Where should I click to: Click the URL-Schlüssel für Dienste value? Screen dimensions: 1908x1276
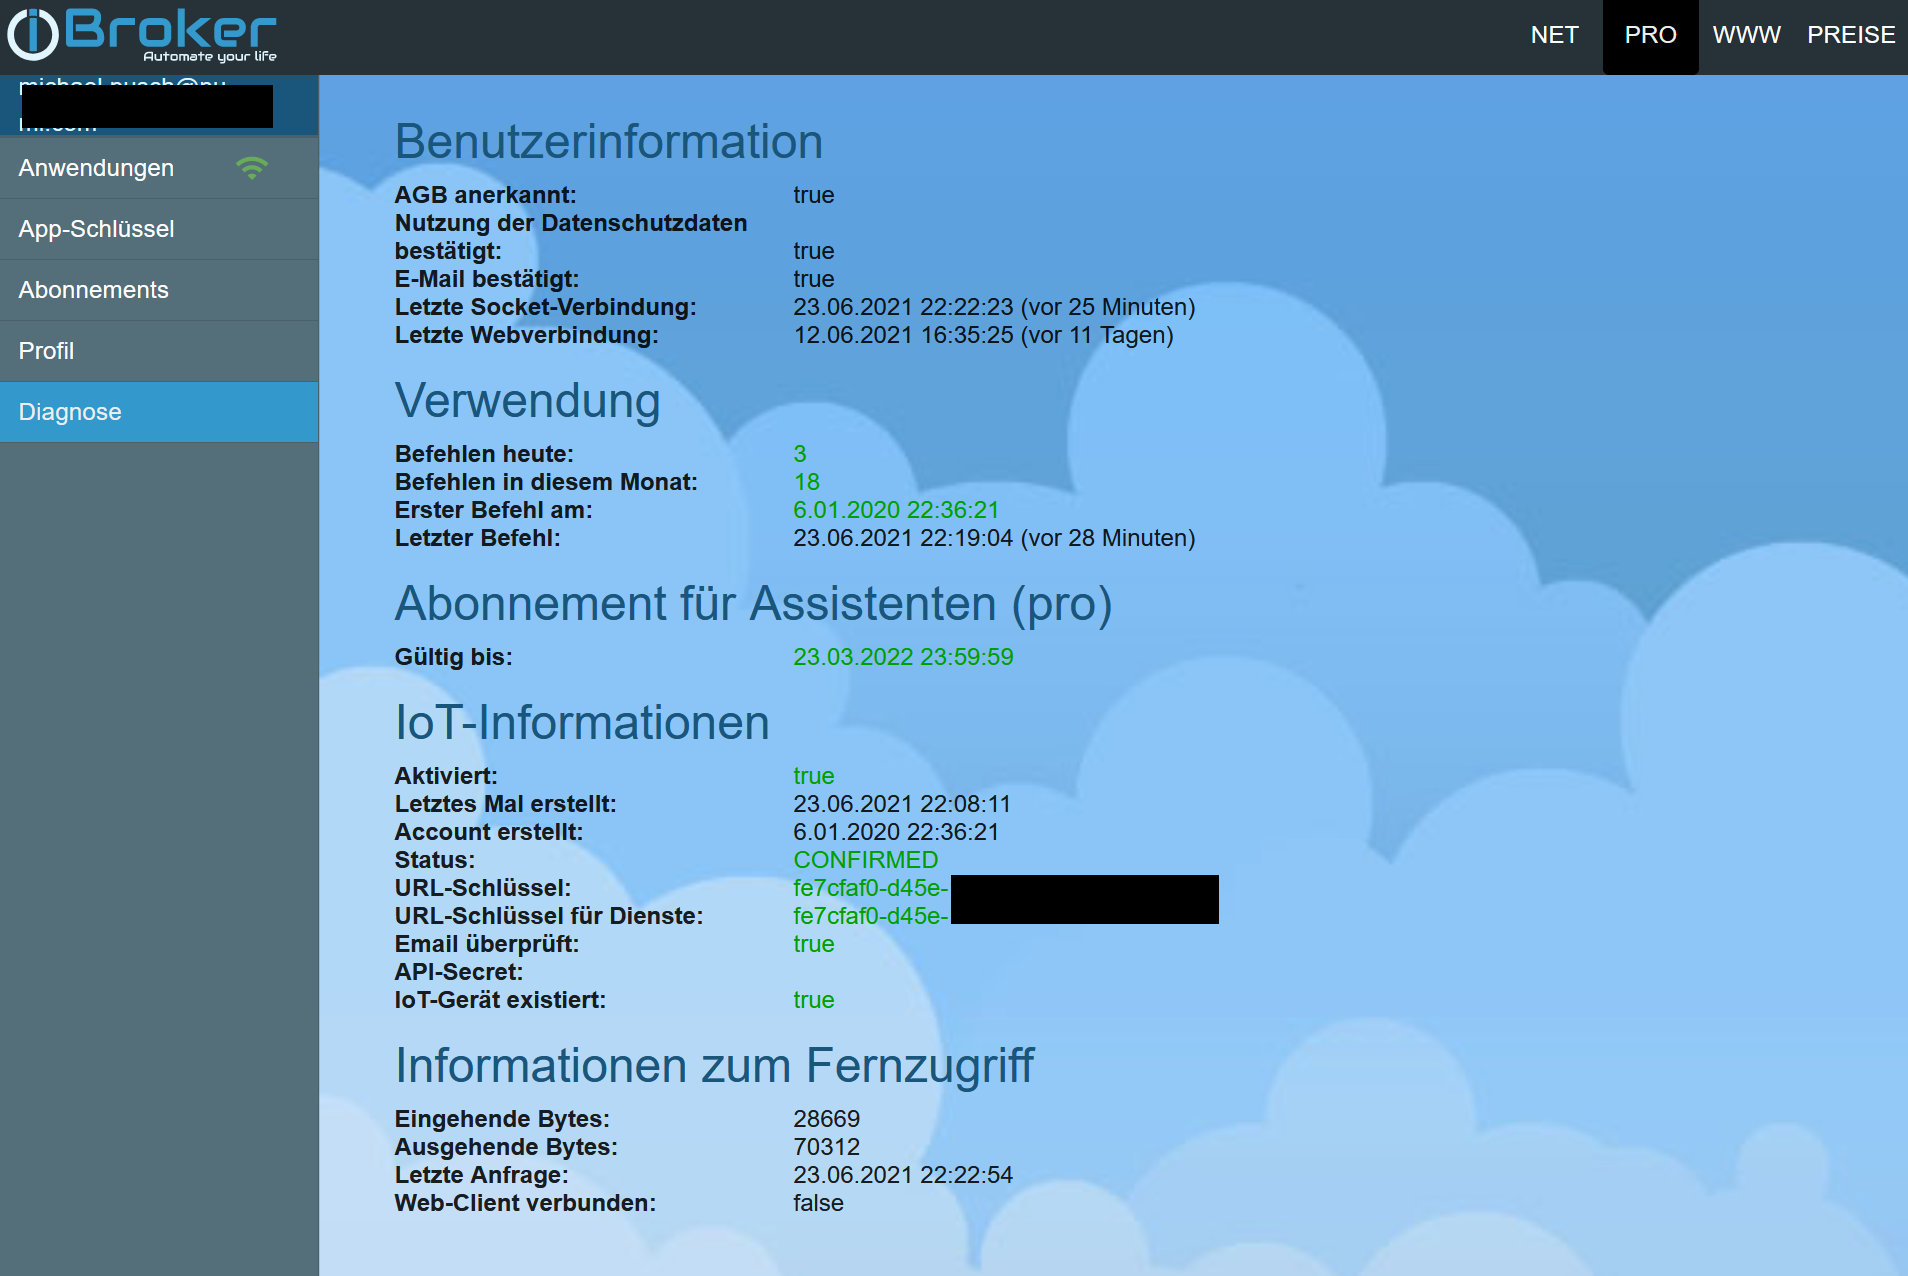coord(870,916)
